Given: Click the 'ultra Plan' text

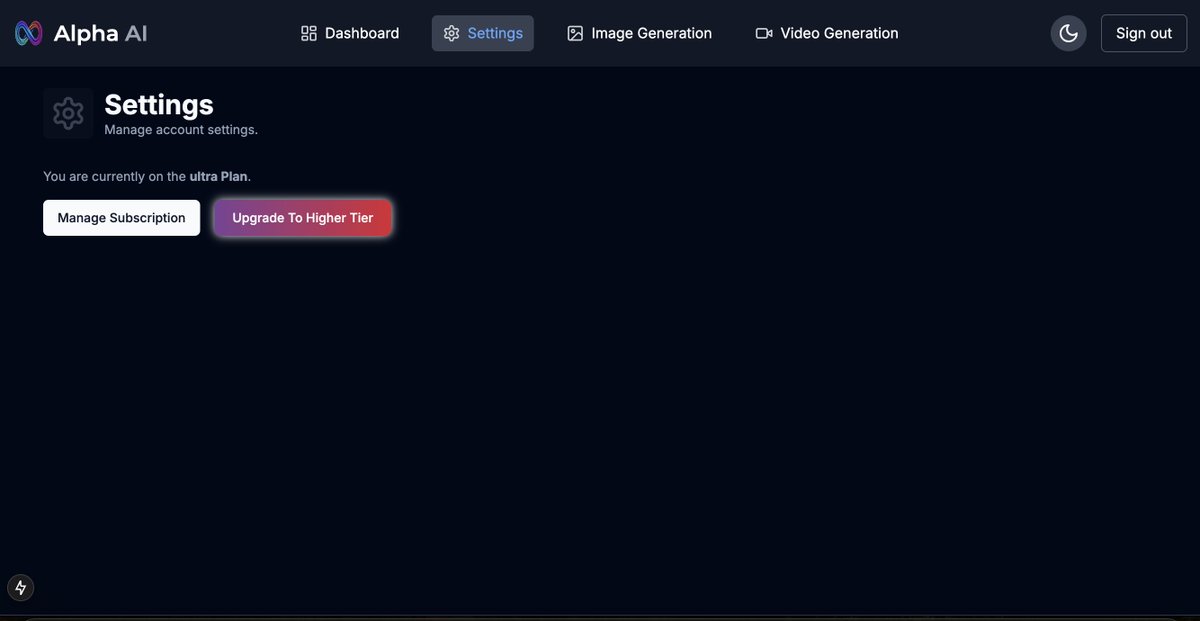Looking at the screenshot, I should click(219, 176).
